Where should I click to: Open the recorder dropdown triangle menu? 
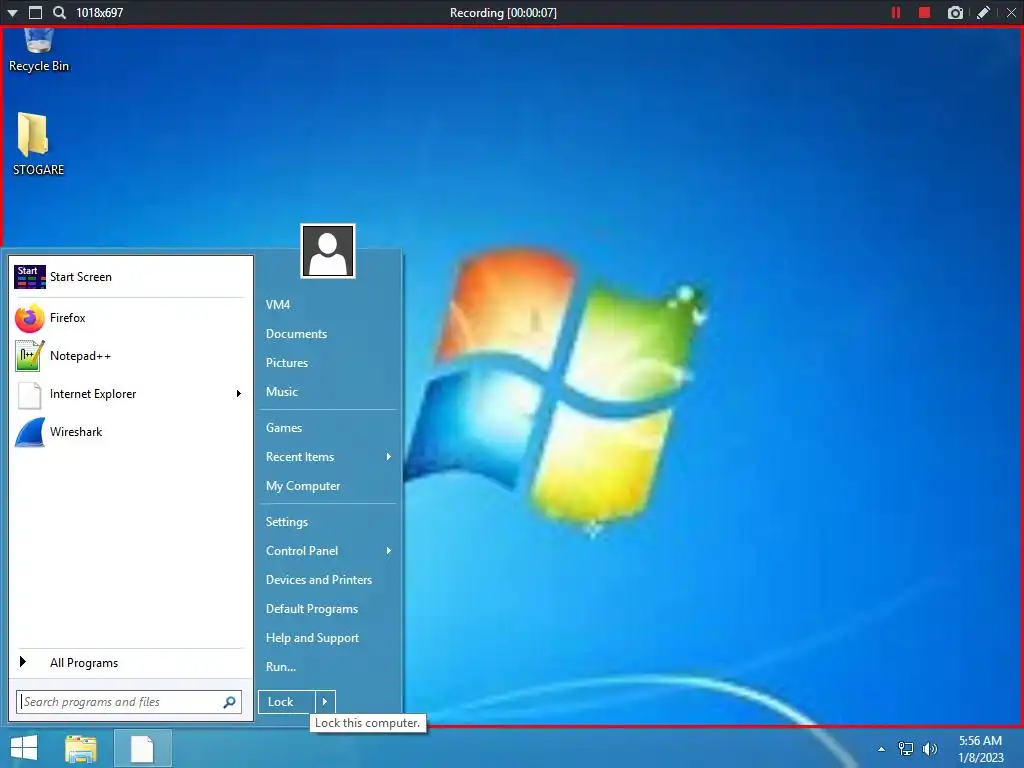click(12, 12)
